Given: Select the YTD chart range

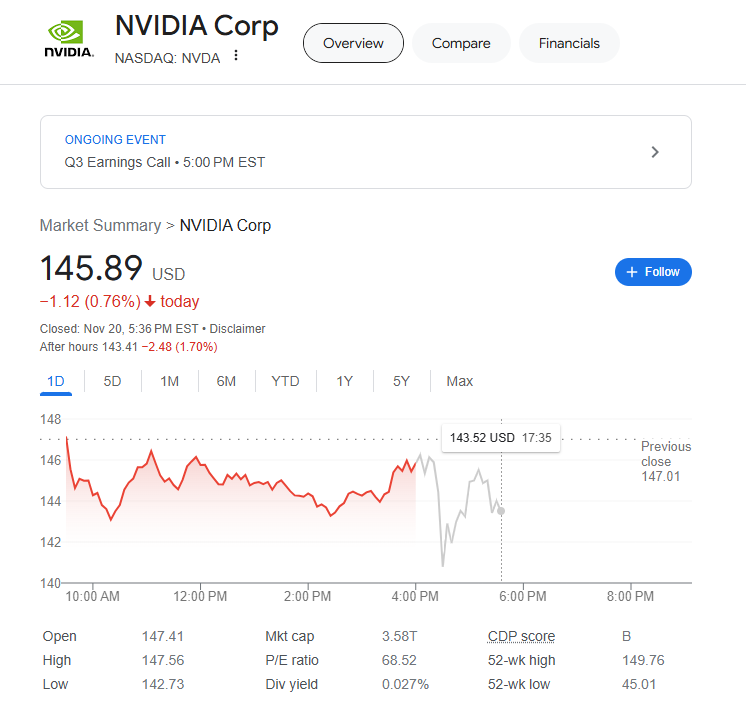Looking at the screenshot, I should pos(285,381).
